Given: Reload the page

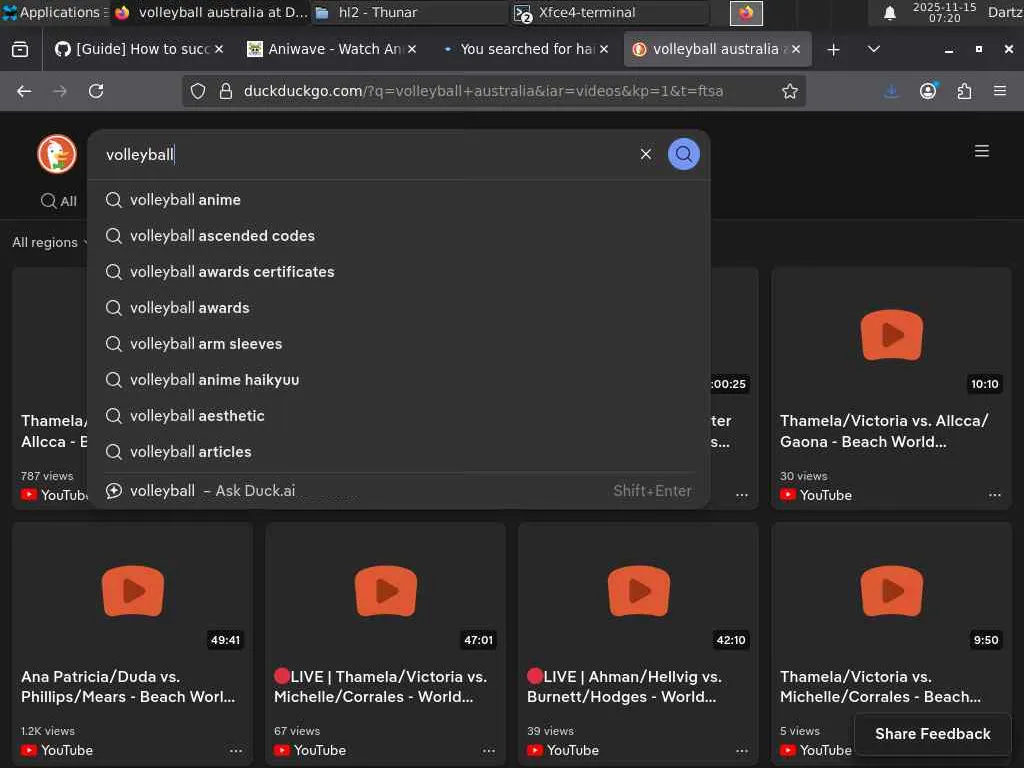Looking at the screenshot, I should click(x=96, y=91).
